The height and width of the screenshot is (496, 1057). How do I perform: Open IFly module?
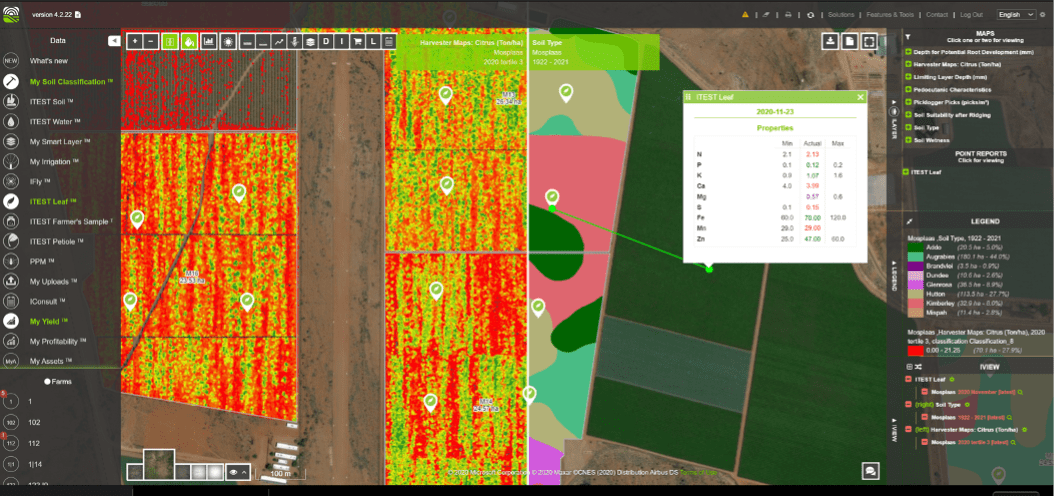coord(42,182)
